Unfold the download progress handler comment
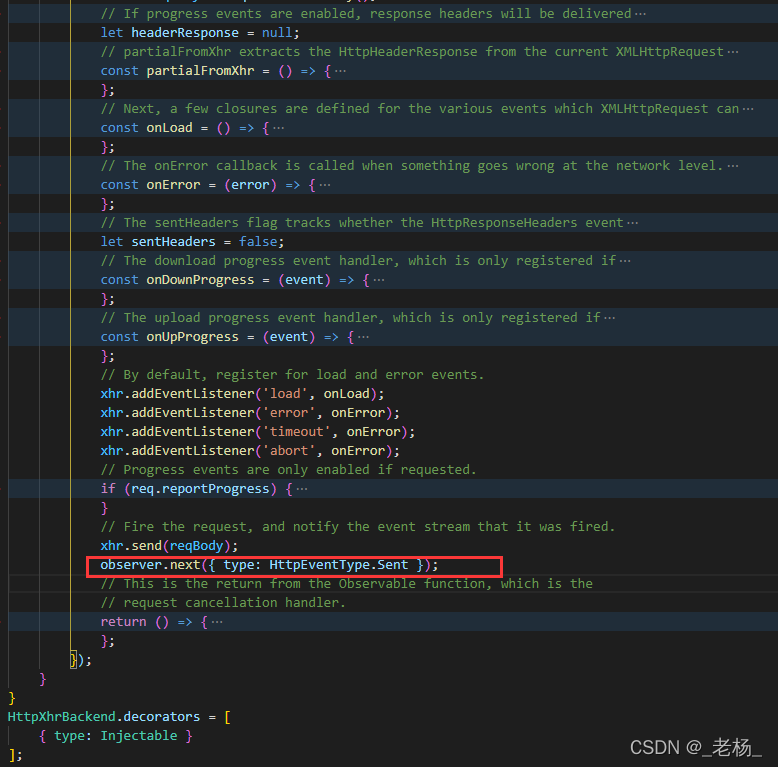 click(x=625, y=261)
